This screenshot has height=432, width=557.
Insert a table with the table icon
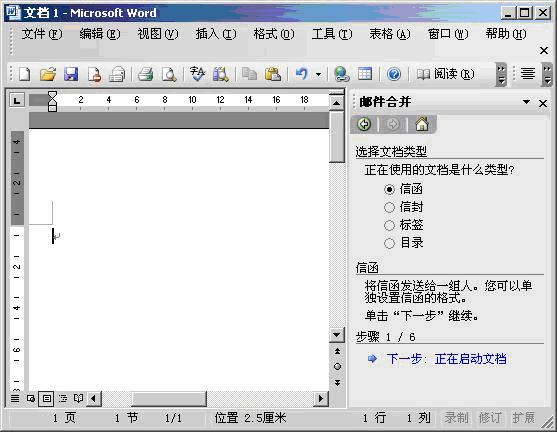[365, 74]
